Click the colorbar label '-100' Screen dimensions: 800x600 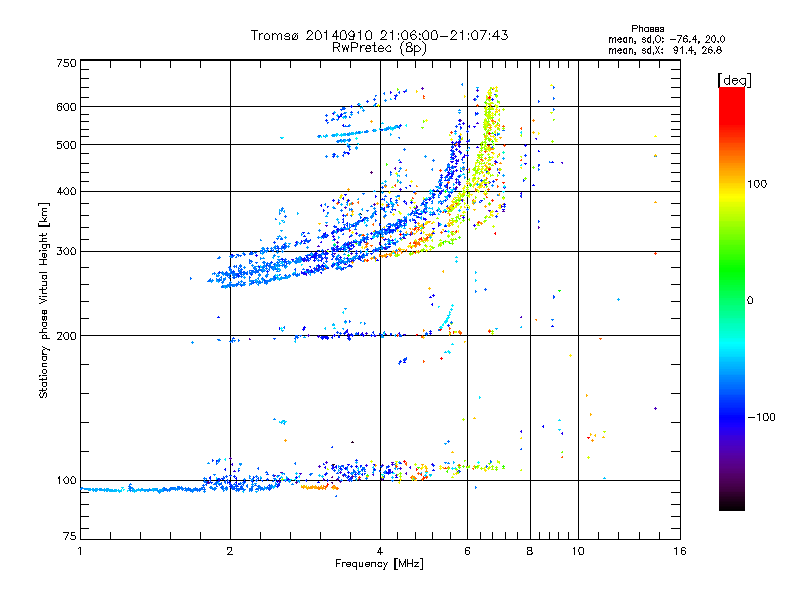[x=761, y=417]
